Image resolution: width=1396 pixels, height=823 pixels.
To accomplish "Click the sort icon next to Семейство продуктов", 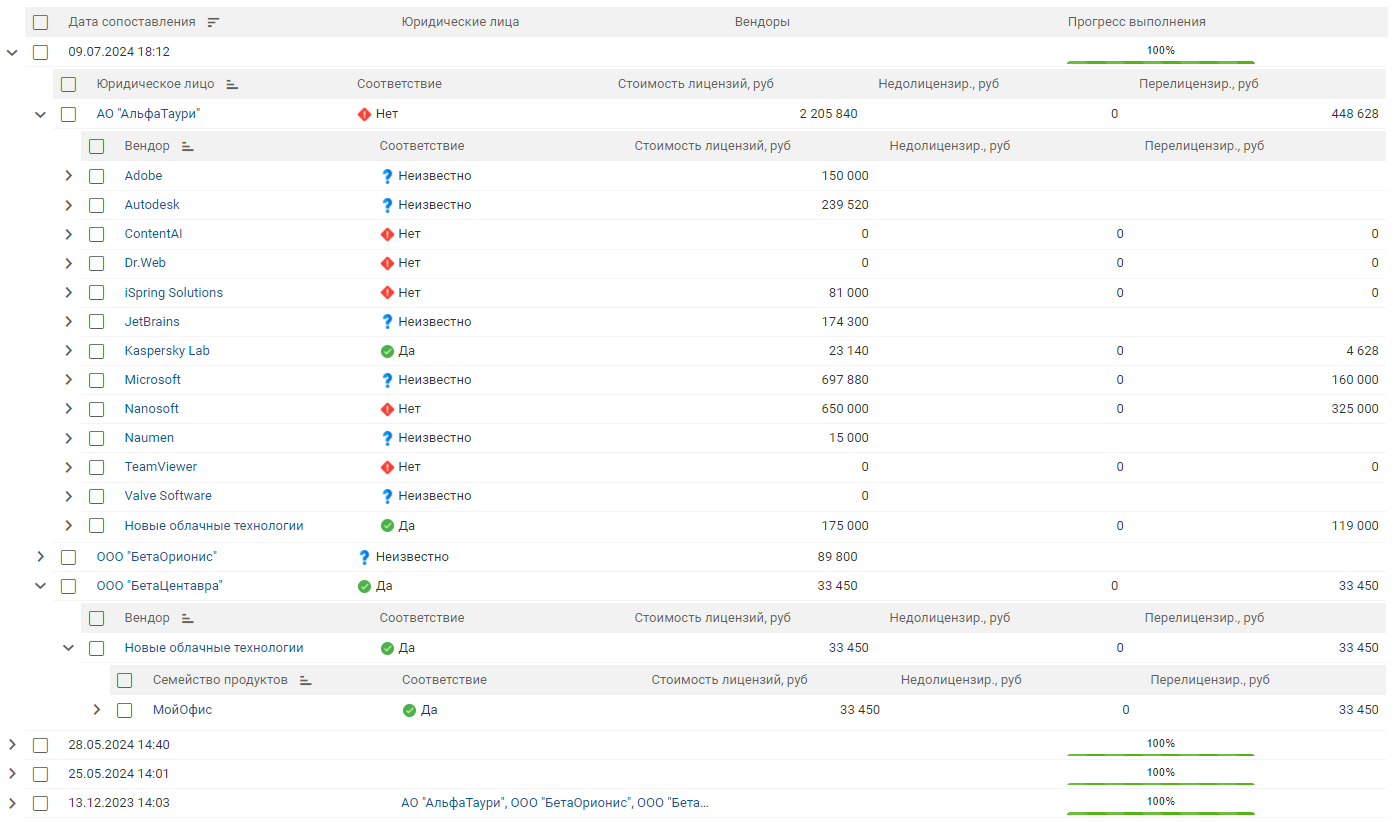I will [x=306, y=680].
